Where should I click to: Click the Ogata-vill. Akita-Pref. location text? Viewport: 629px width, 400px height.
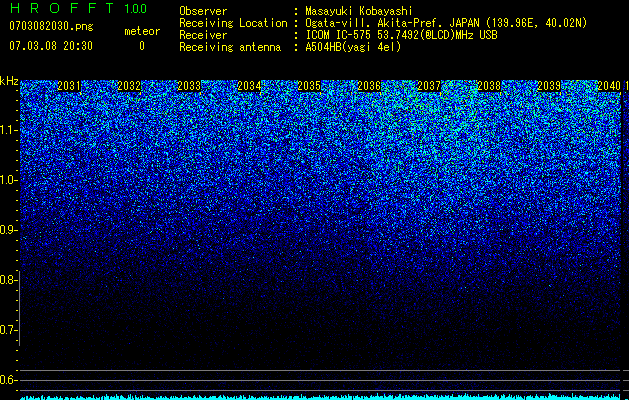coord(446,23)
